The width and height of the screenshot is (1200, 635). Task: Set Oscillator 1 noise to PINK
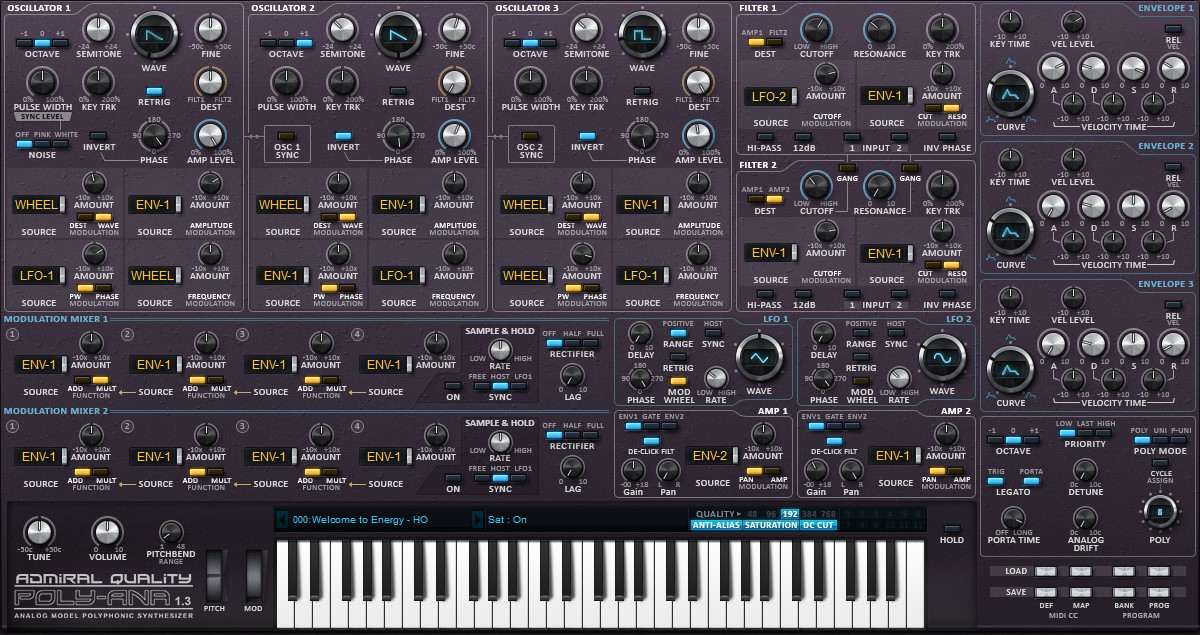pyautogui.click(x=43, y=144)
